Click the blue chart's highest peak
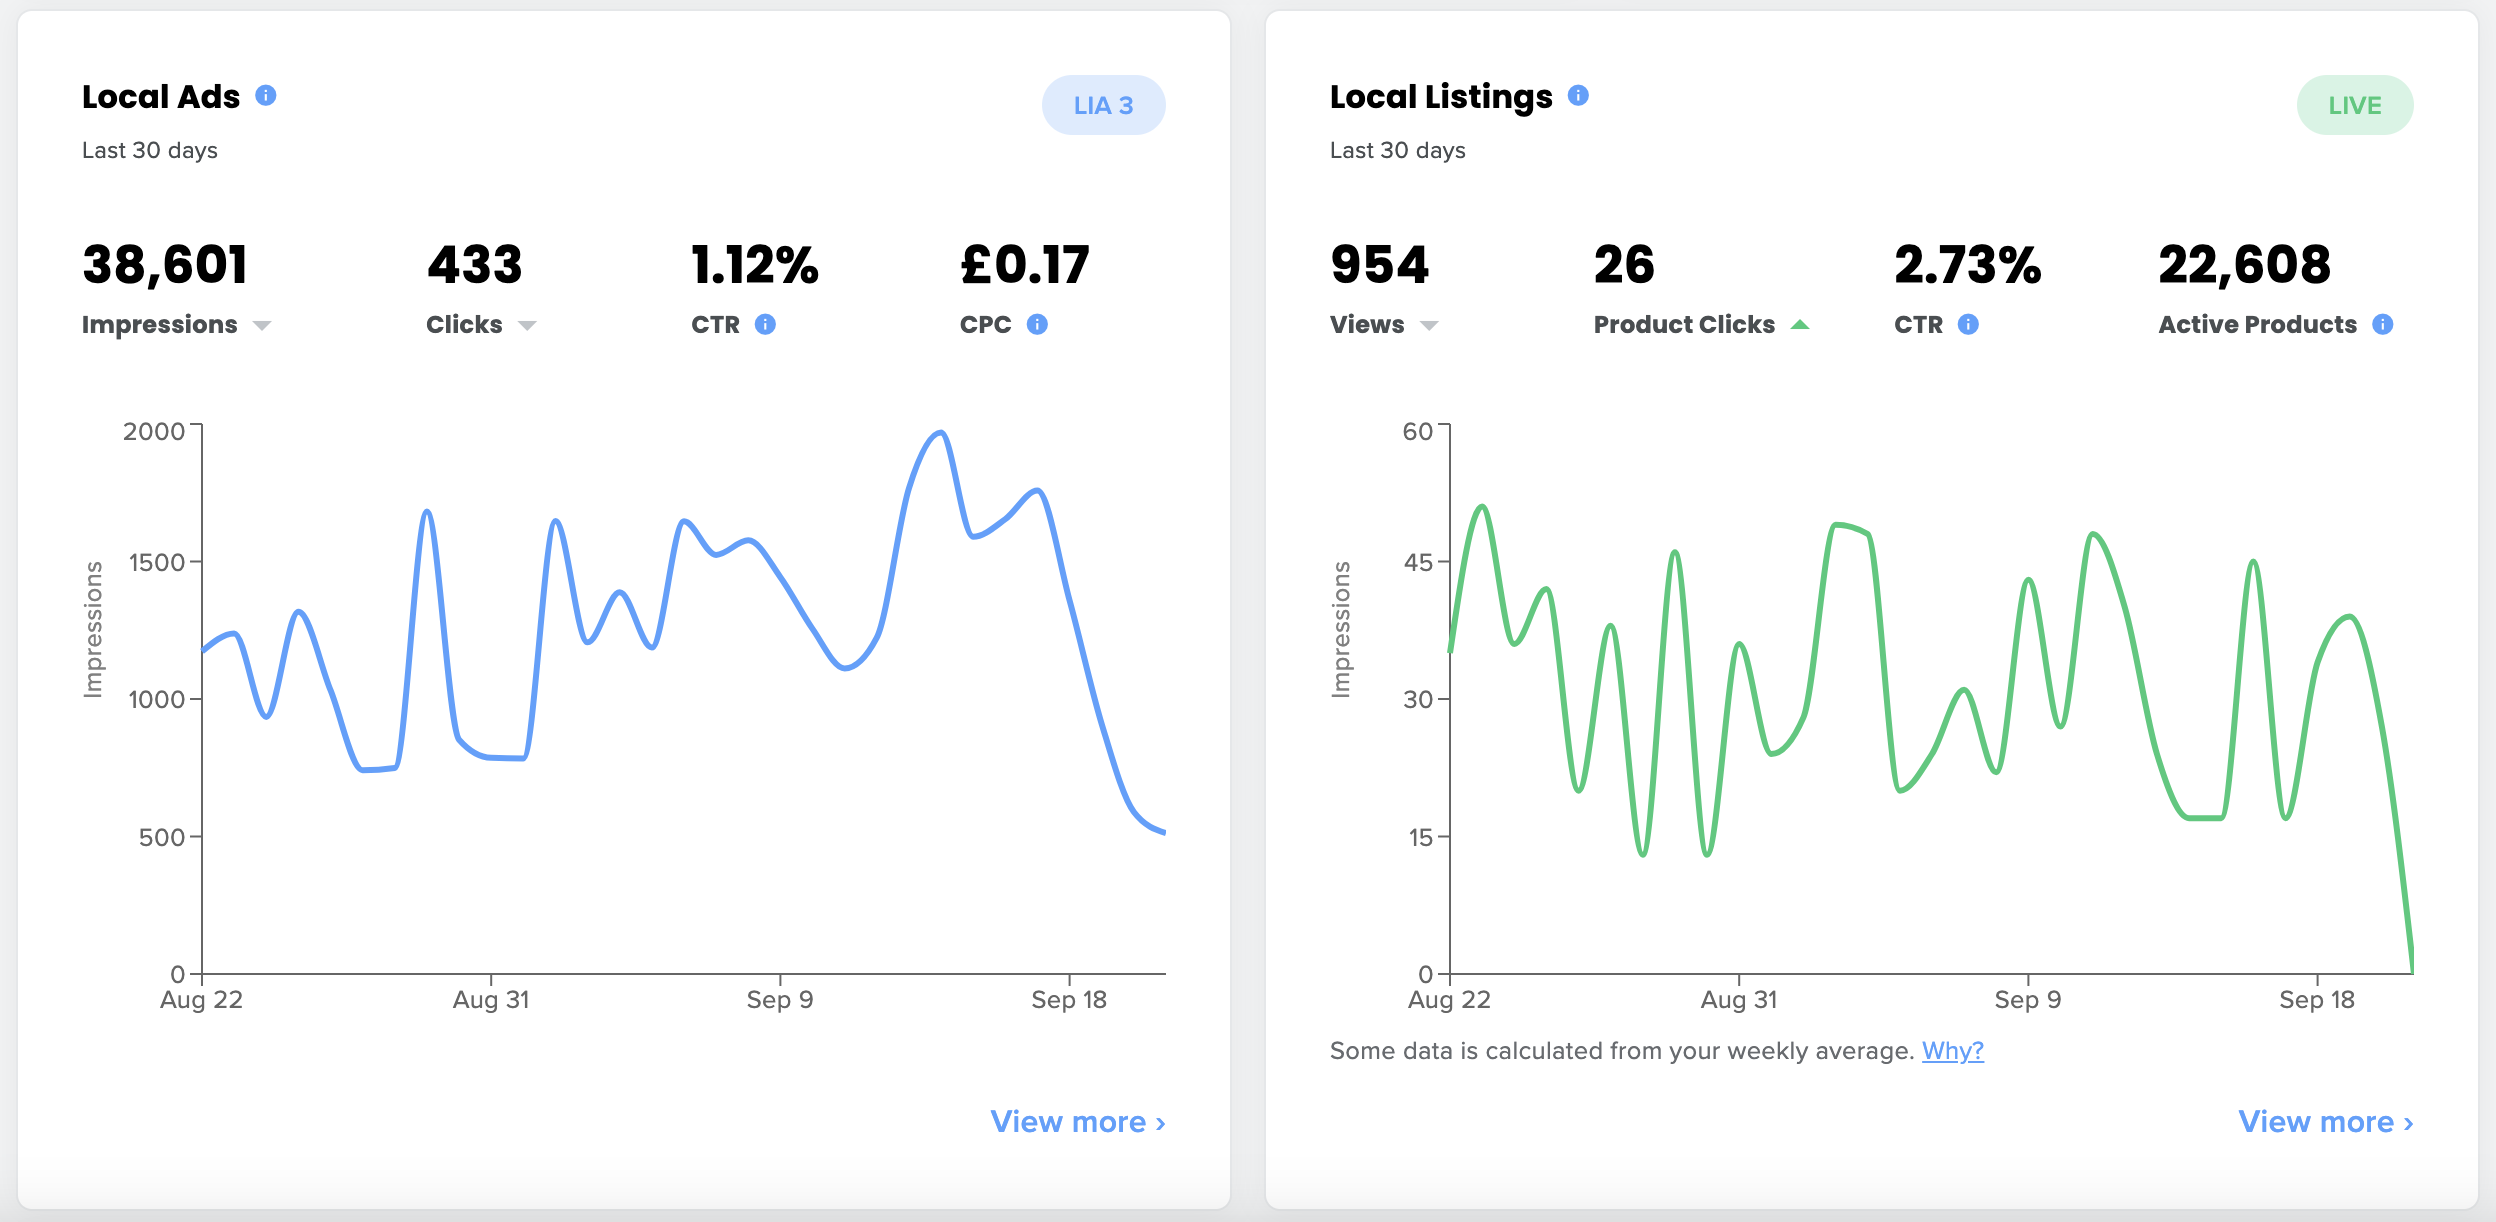2496x1222 pixels. point(940,433)
